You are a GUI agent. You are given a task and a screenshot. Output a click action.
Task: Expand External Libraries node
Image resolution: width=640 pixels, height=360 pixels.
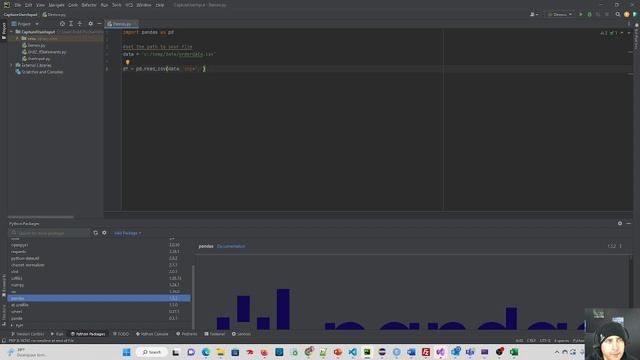tap(12, 65)
